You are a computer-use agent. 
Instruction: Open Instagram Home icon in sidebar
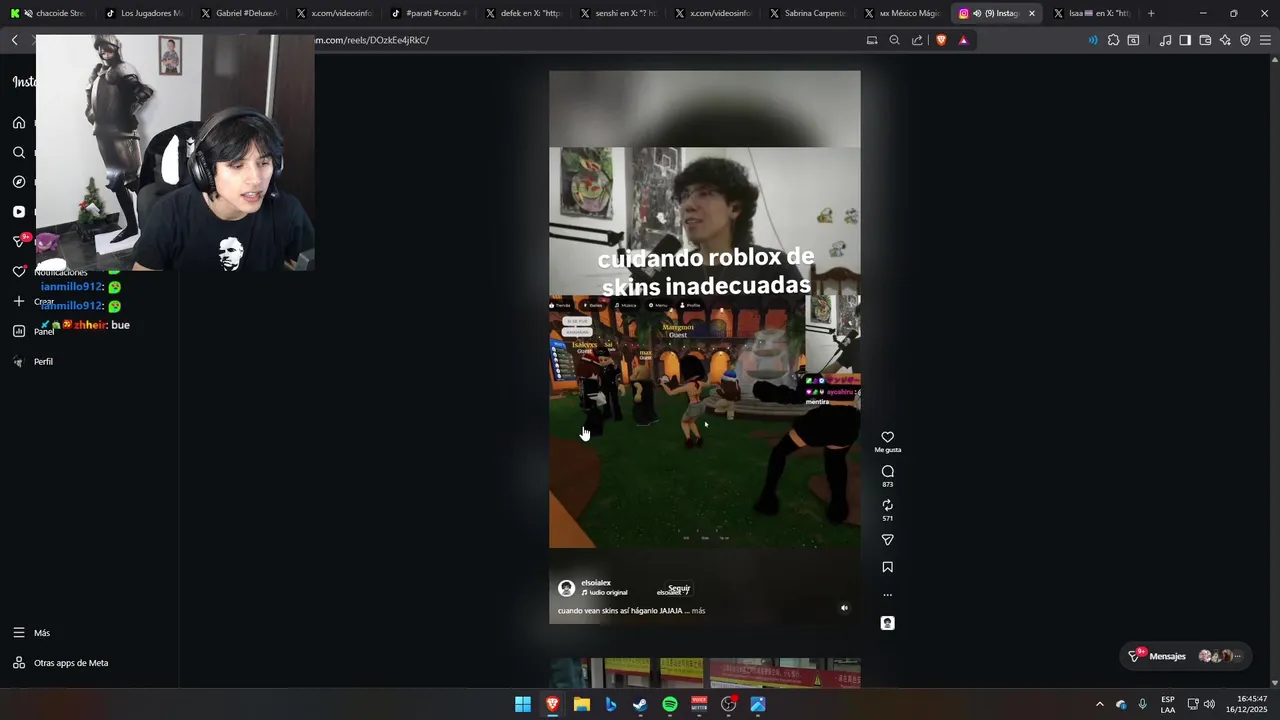point(18,122)
